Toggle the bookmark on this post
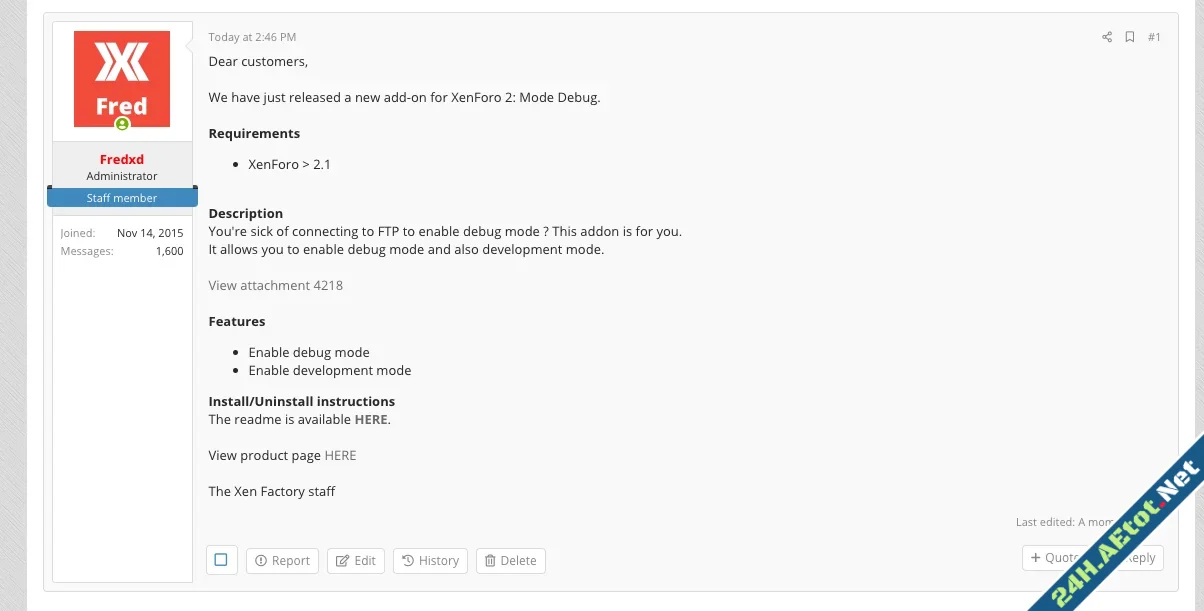This screenshot has width=1204, height=611. pyautogui.click(x=1130, y=36)
